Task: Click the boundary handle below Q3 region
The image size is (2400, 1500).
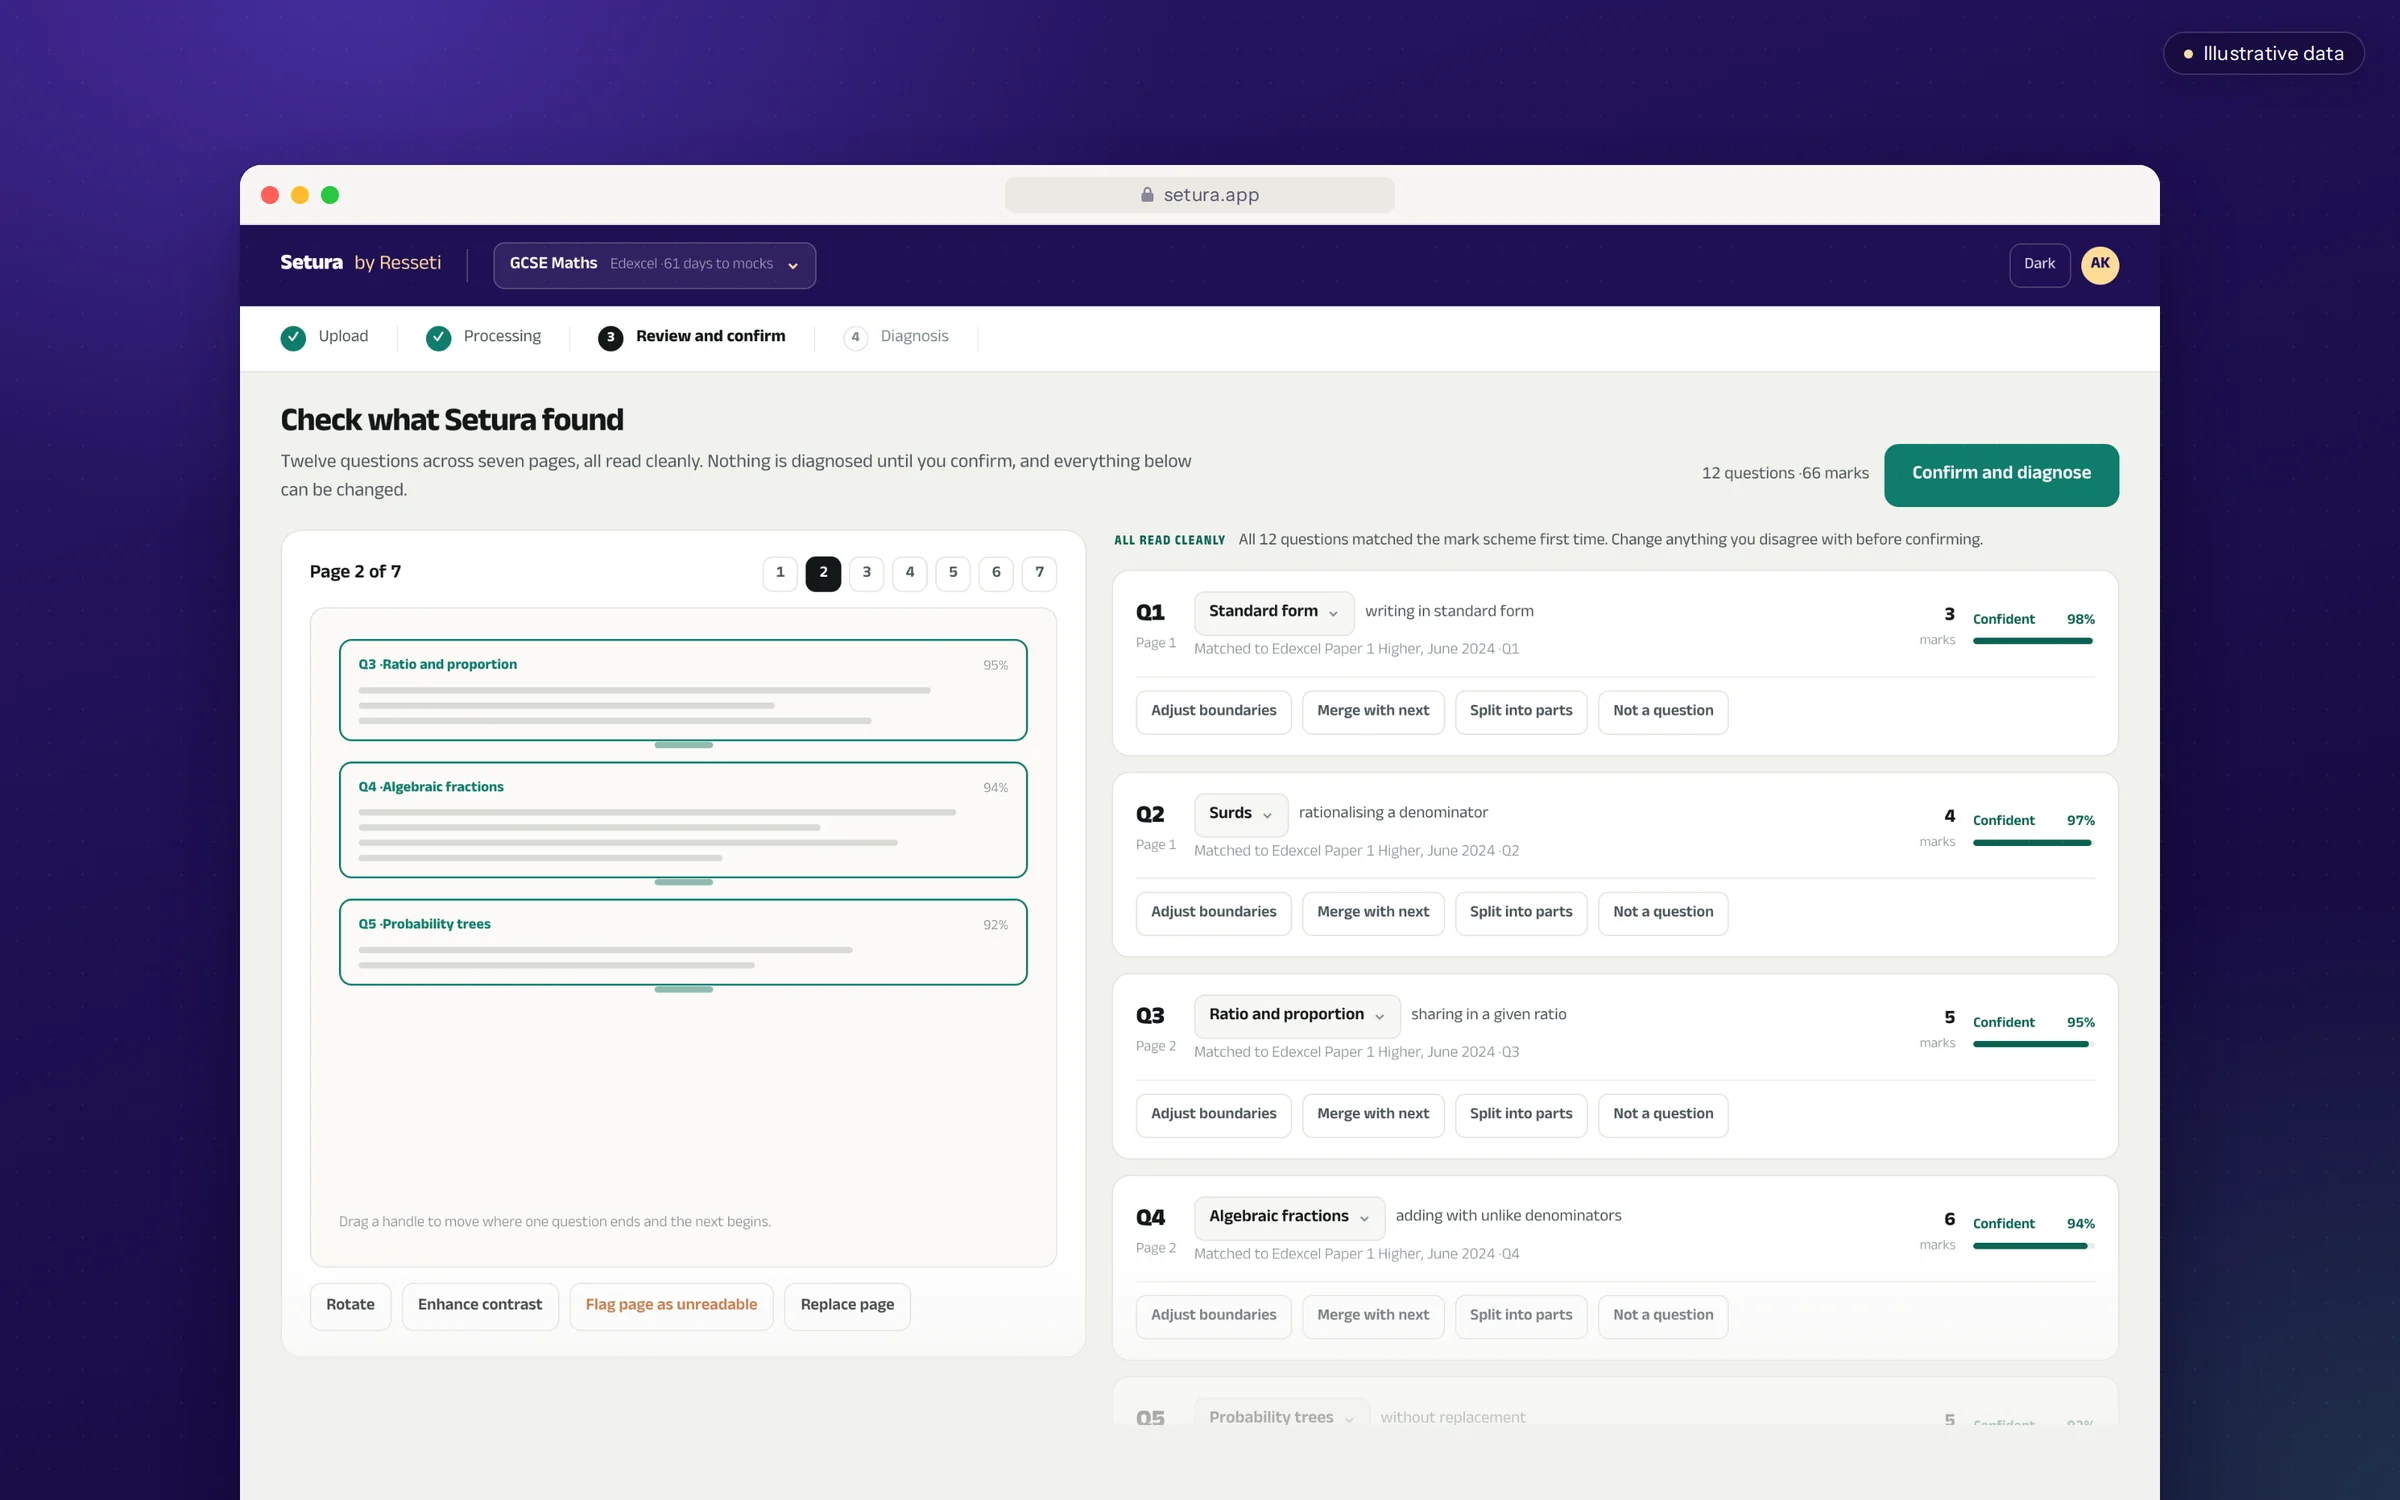Action: 683,745
